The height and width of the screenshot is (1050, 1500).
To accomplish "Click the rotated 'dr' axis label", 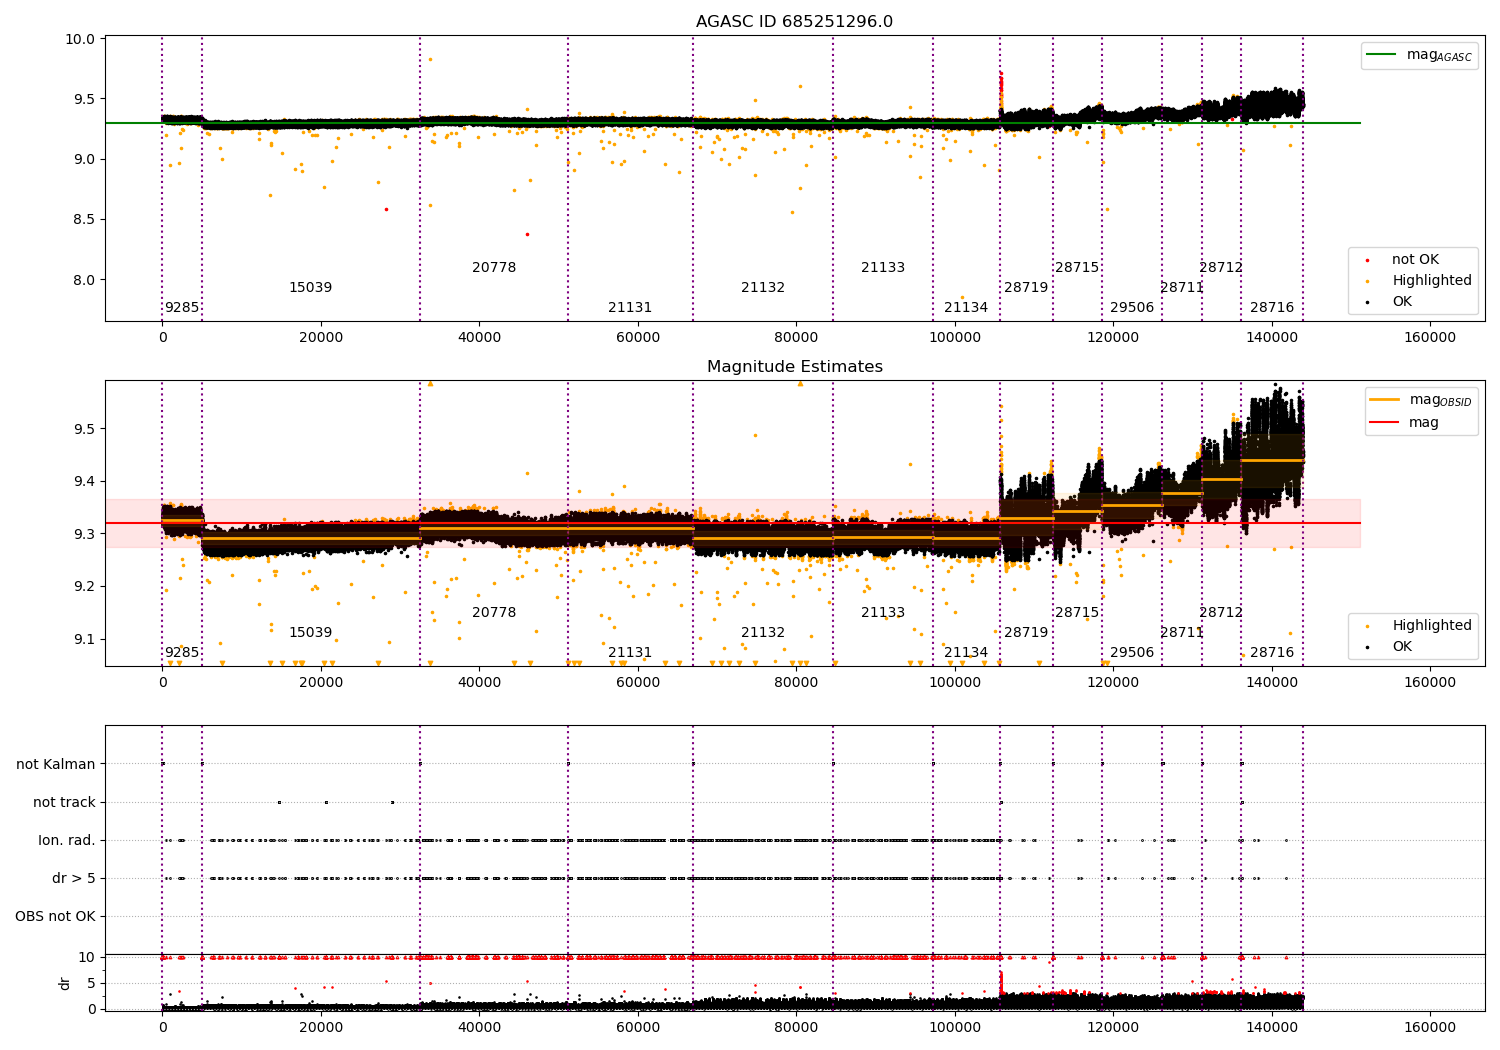I will pos(65,983).
